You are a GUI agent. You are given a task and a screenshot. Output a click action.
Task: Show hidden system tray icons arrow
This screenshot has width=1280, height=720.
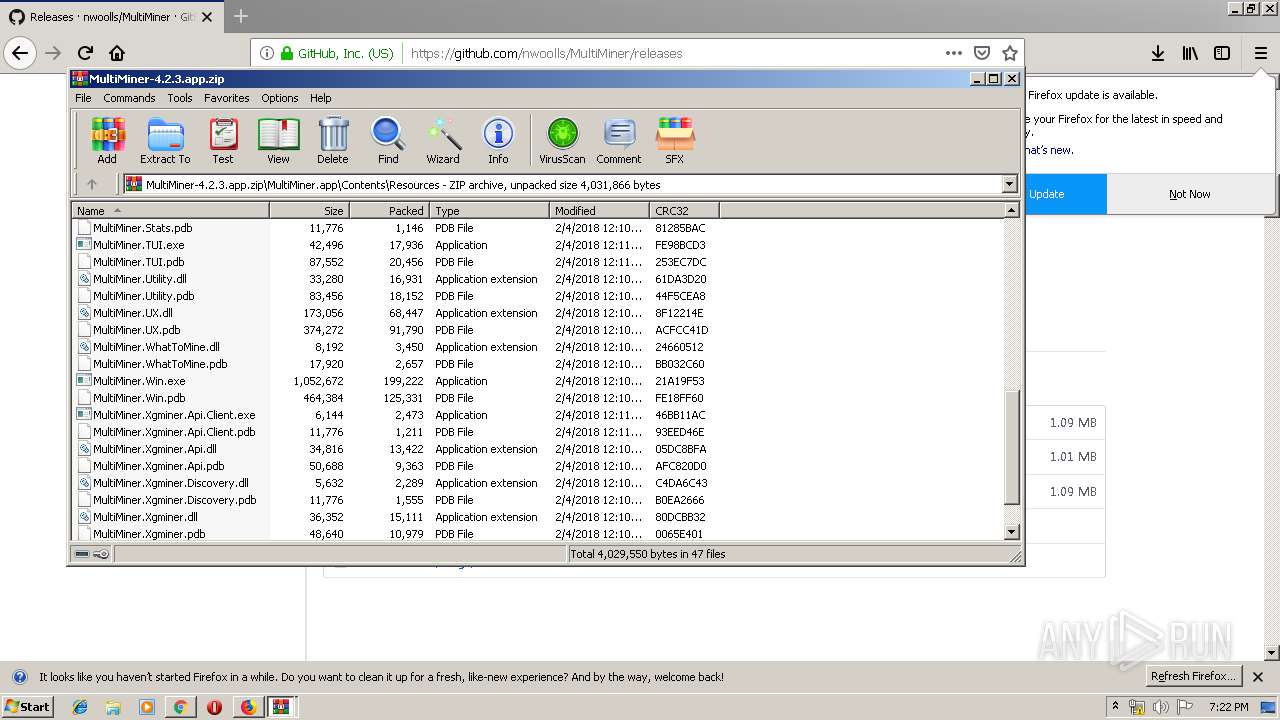(x=1115, y=707)
